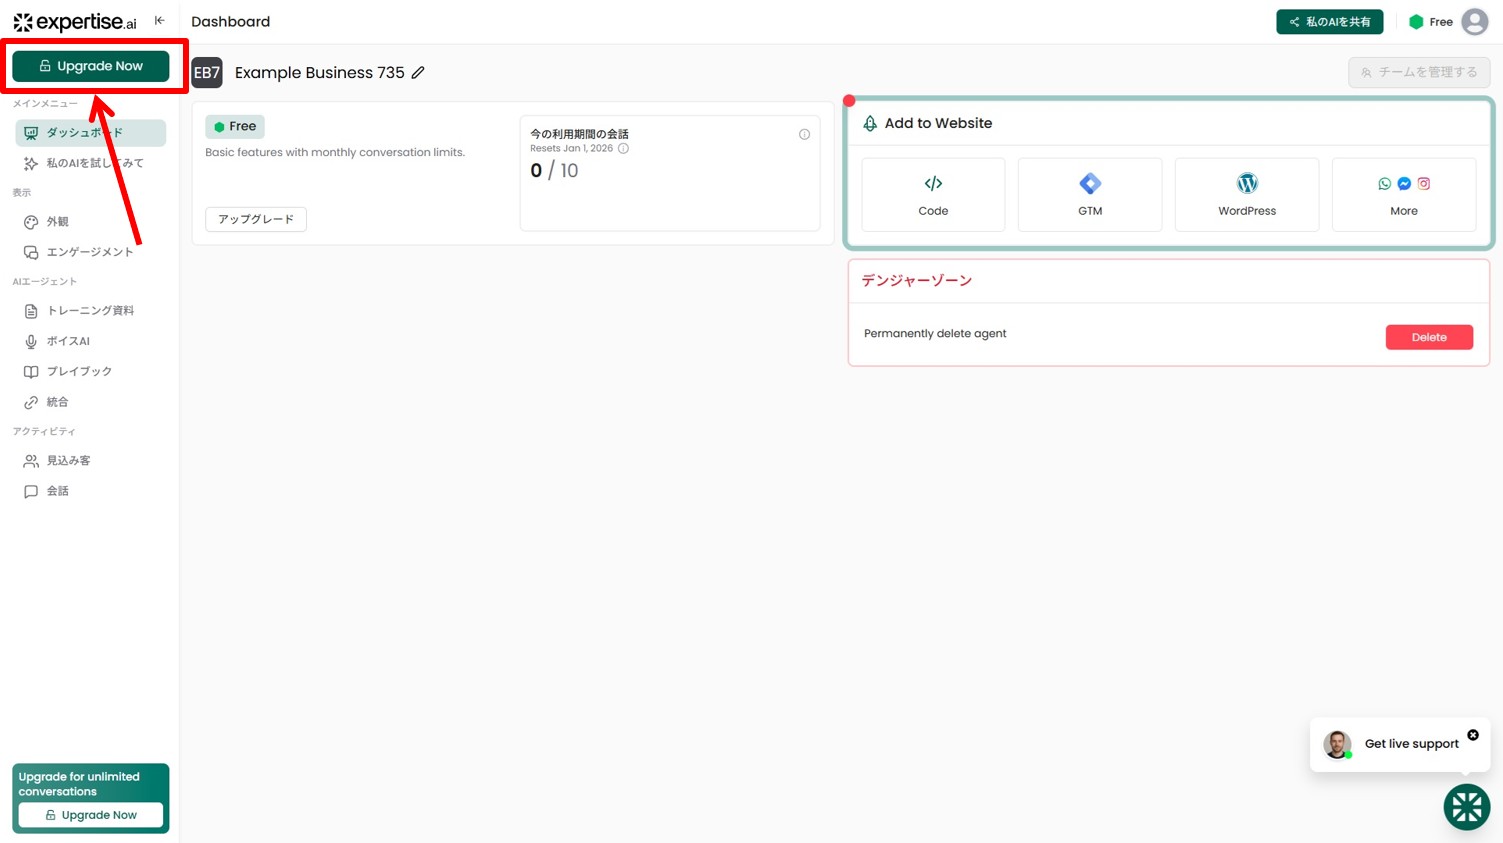The image size is (1503, 843).
Task: Open More channel integrations tile
Action: pos(1403,195)
